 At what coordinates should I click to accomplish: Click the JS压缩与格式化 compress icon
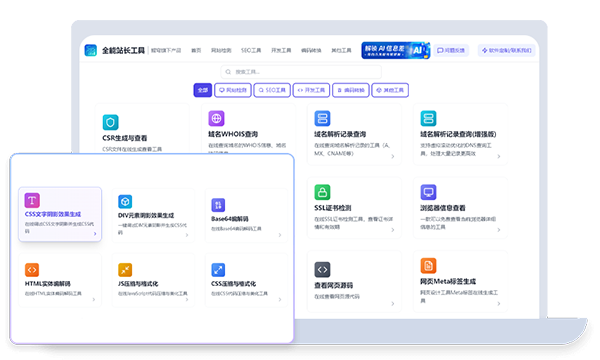[x=125, y=270]
